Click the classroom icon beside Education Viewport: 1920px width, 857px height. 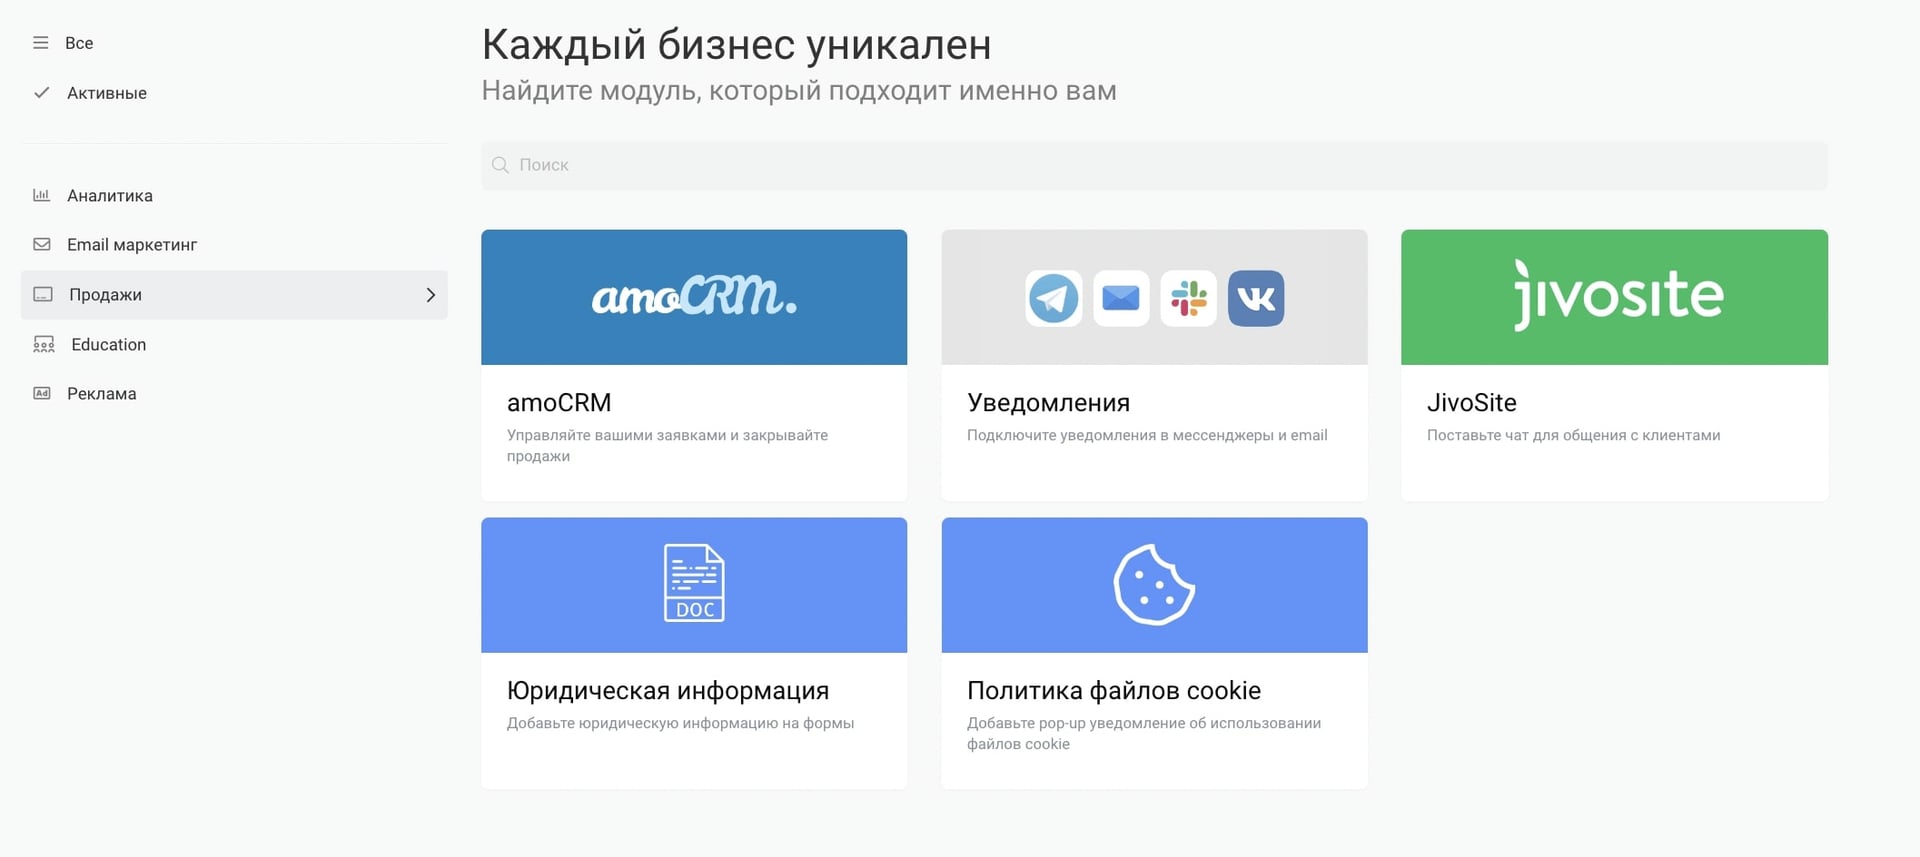(44, 344)
